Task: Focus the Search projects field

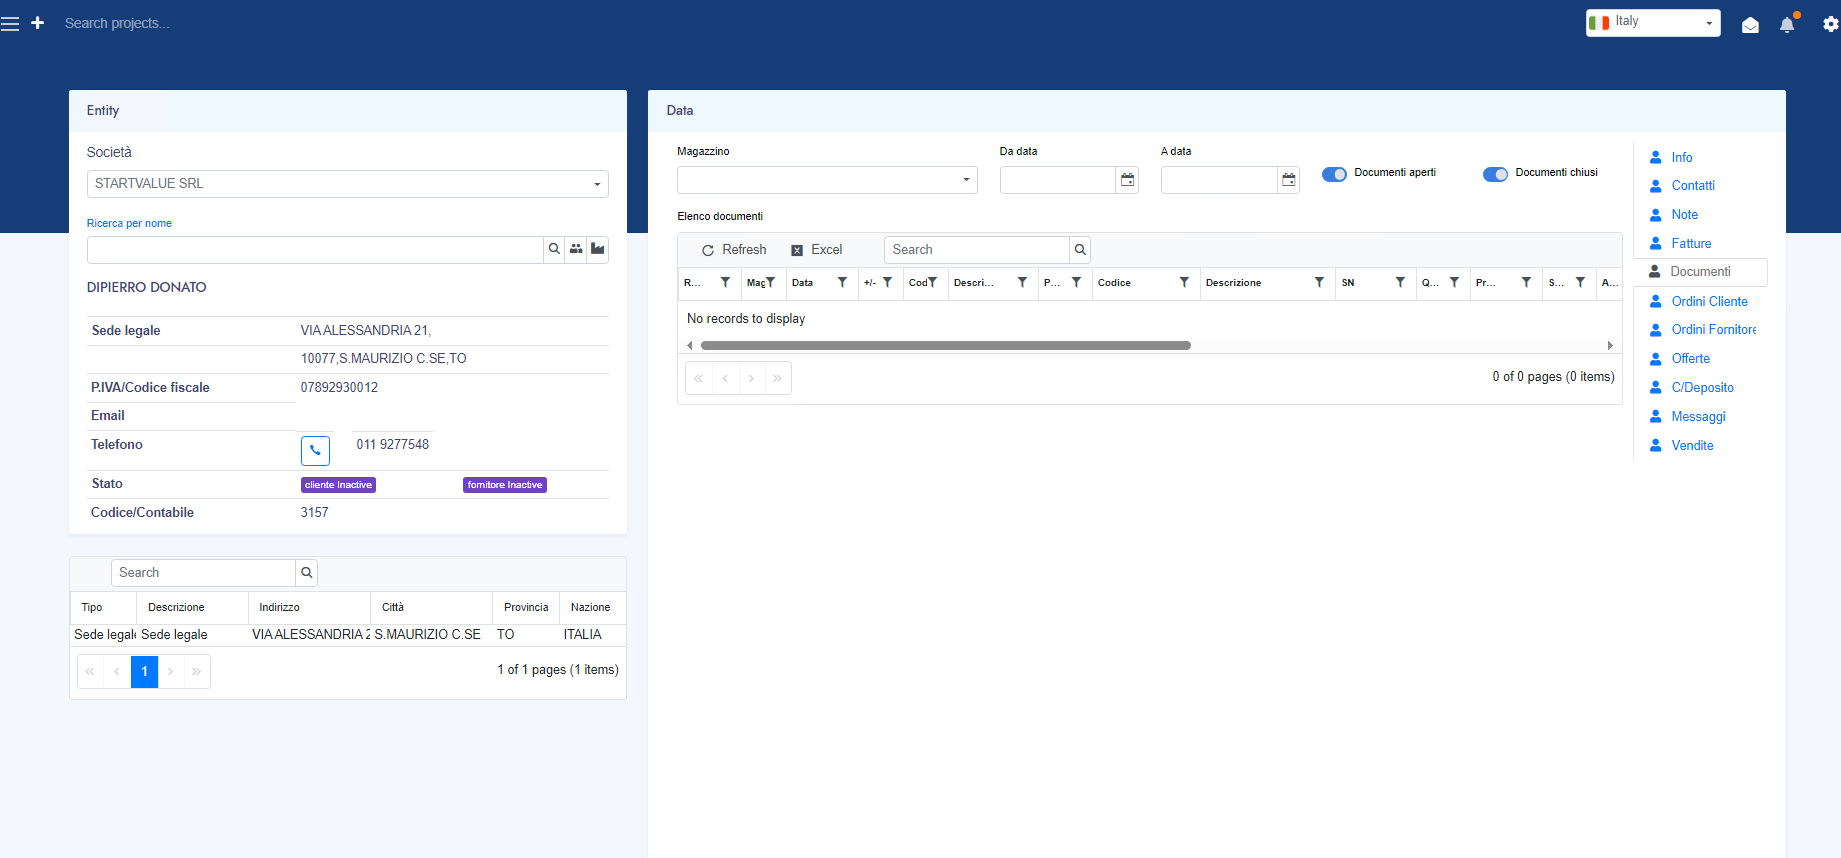Action: 117,23
